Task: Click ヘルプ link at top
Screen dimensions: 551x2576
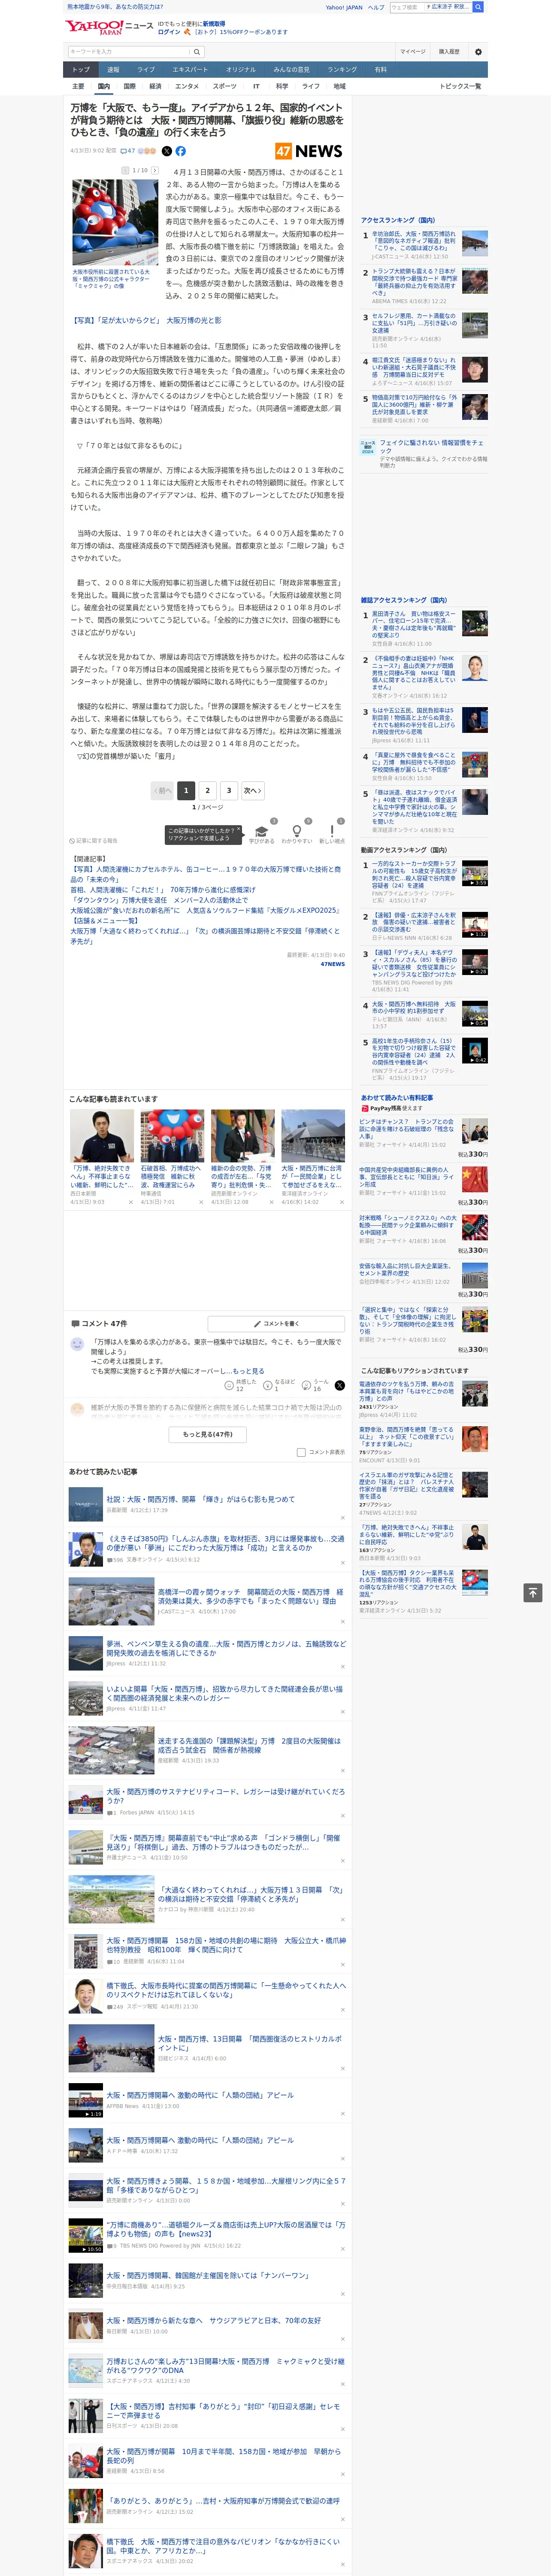Action: coord(376,7)
